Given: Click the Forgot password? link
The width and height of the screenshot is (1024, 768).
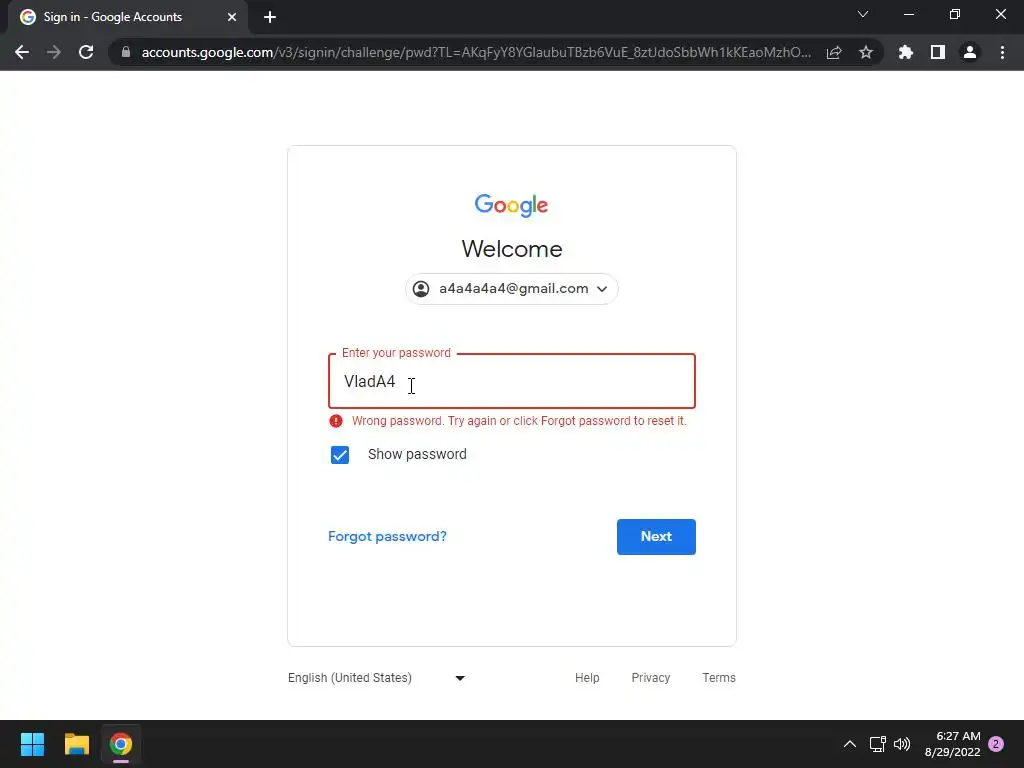Looking at the screenshot, I should (x=387, y=536).
